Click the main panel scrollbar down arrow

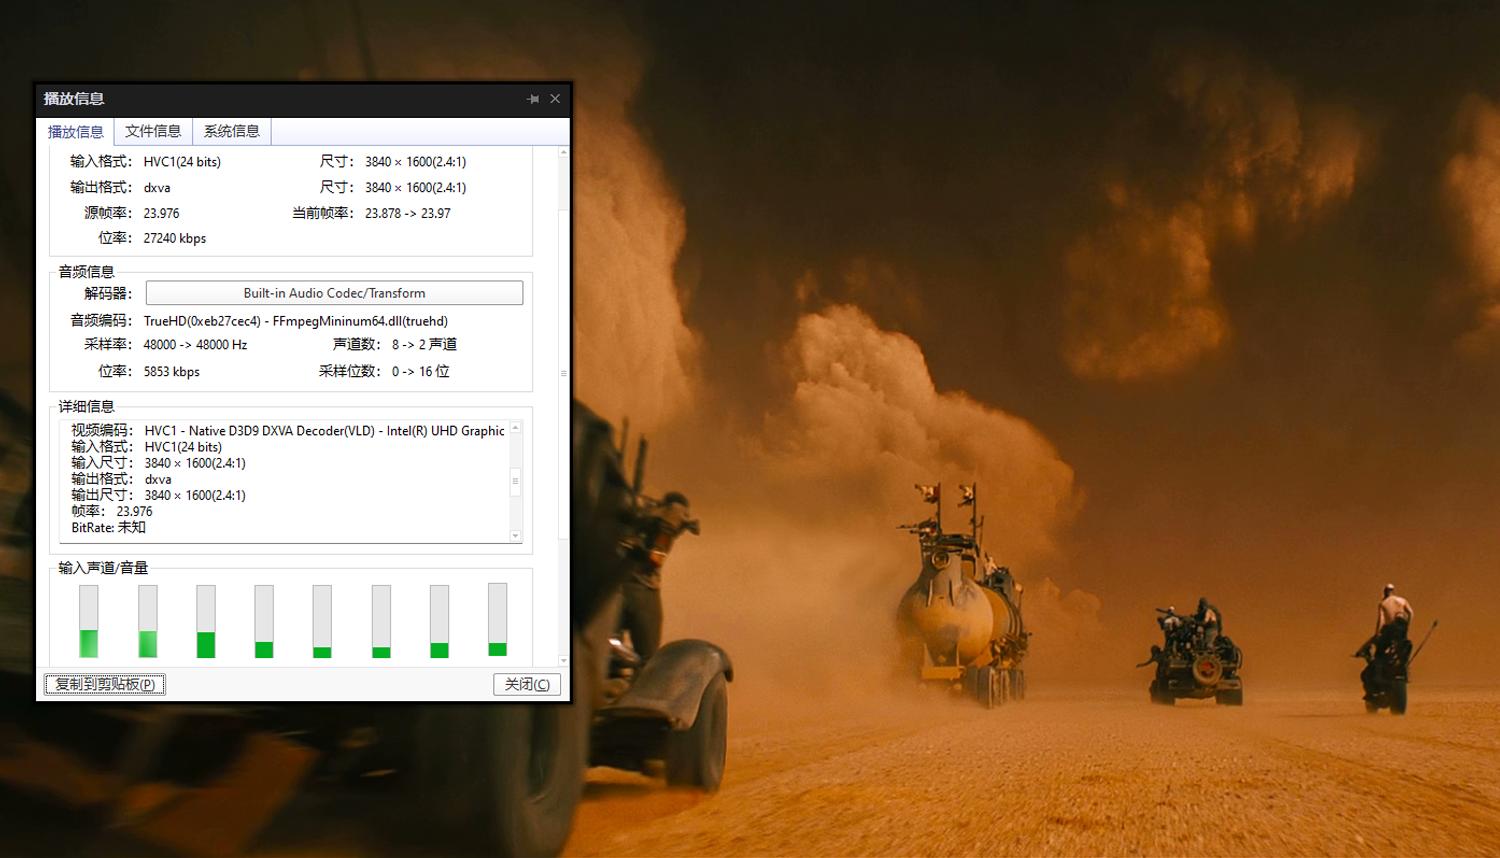click(564, 660)
